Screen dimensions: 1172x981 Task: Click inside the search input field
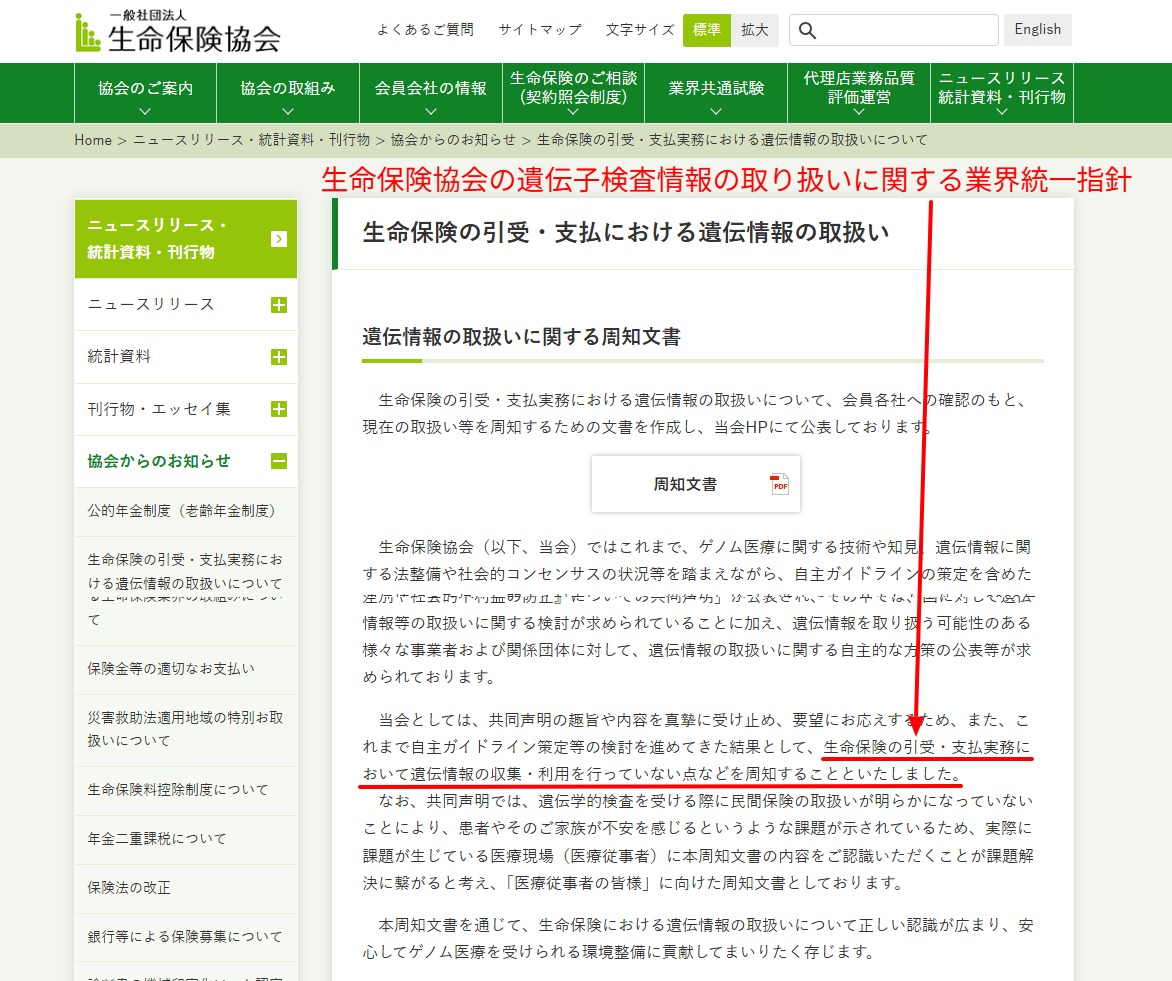pyautogui.click(x=900, y=30)
